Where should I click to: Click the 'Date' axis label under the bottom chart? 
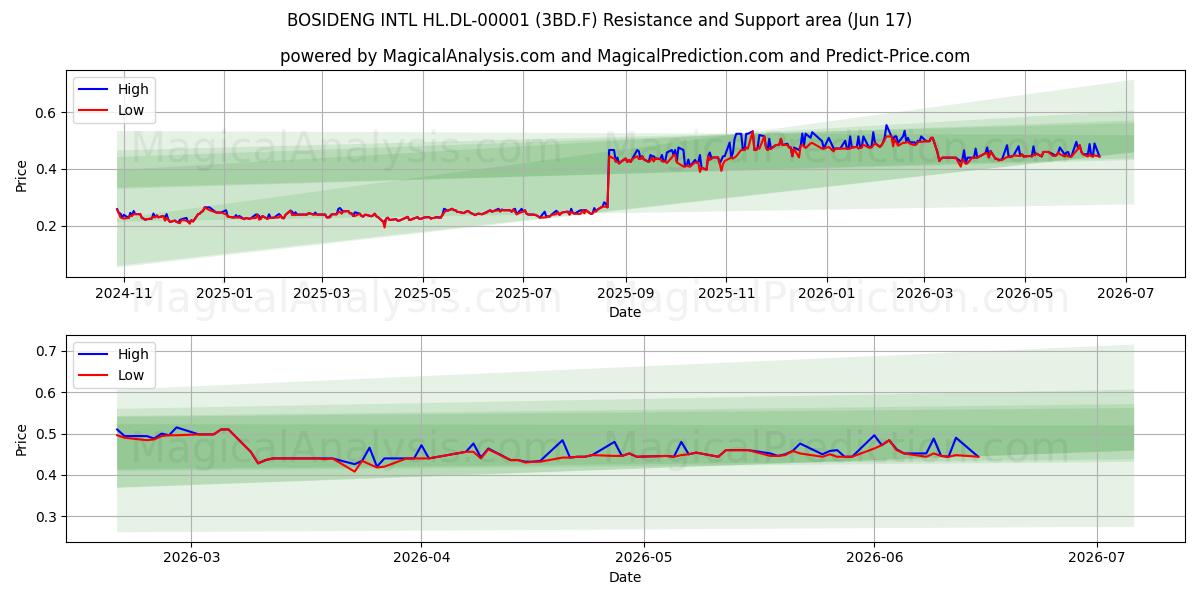(625, 577)
